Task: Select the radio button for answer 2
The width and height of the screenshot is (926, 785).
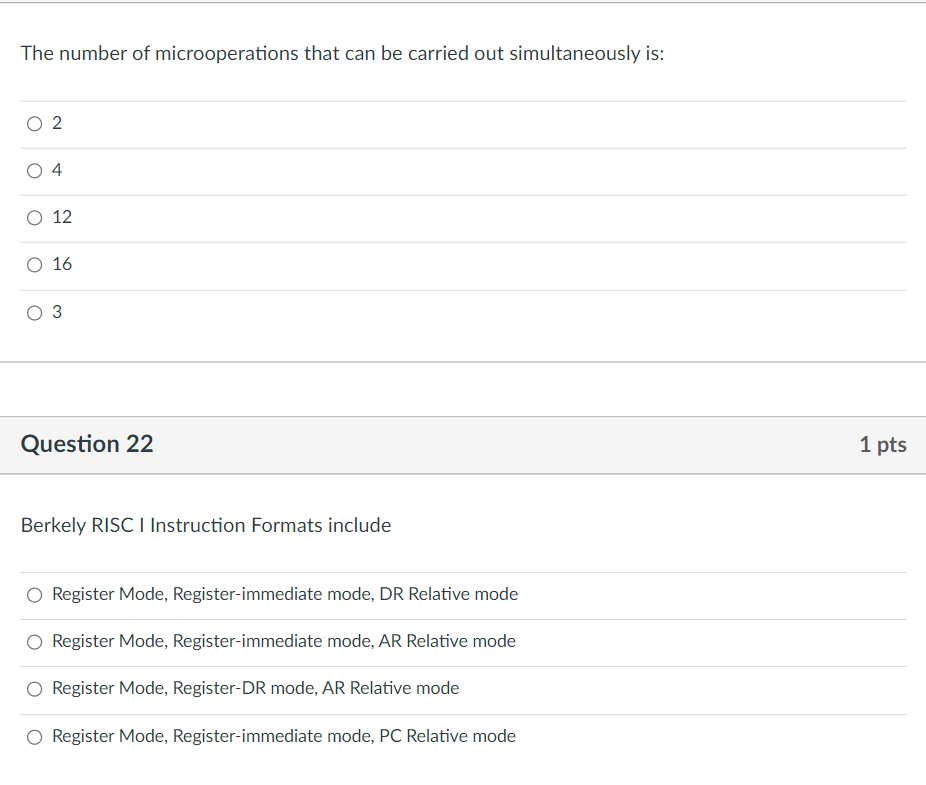Action: 34,123
